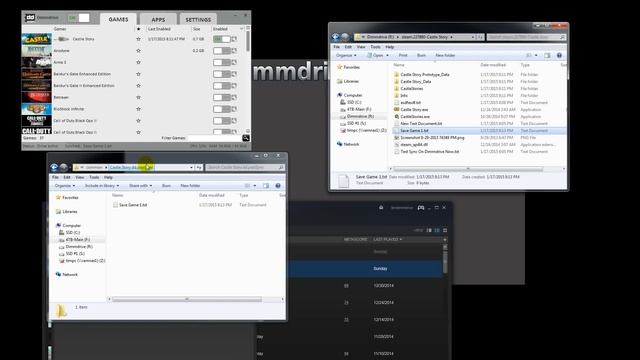Click the Filter Games search magnifier icon
Image resolution: width=640 pixels, height=360 pixels.
point(246,138)
